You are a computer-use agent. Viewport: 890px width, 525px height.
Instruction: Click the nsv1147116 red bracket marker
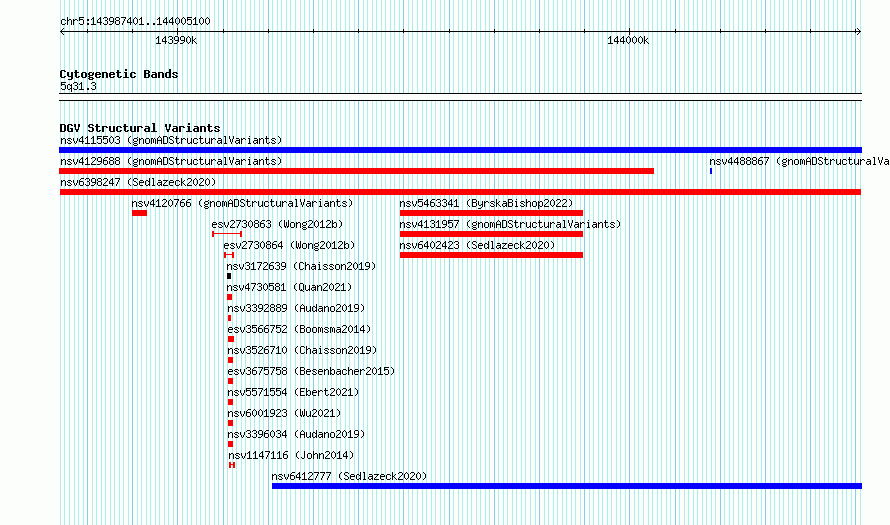pyautogui.click(x=232, y=465)
